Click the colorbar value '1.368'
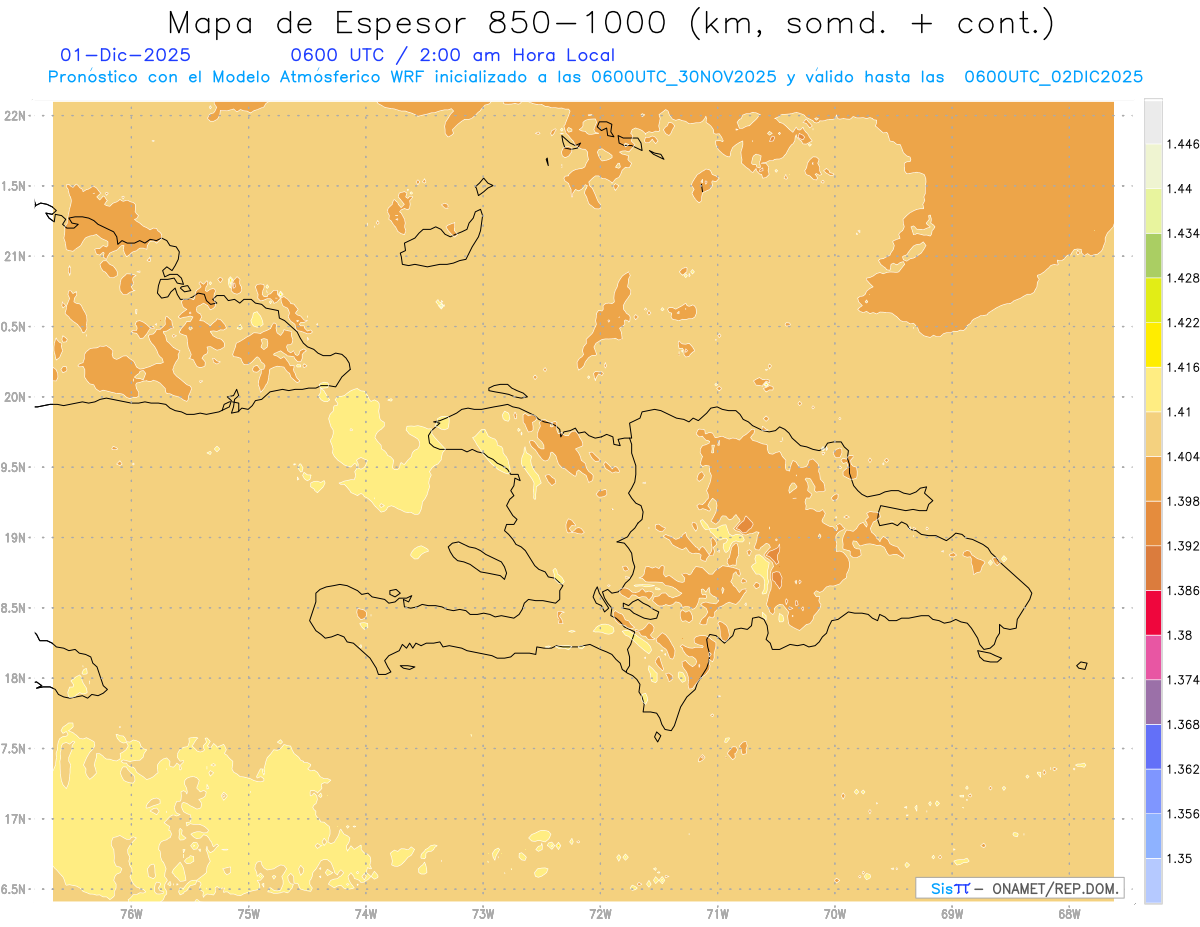Image resolution: width=1200 pixels, height=927 pixels. coord(1183,724)
